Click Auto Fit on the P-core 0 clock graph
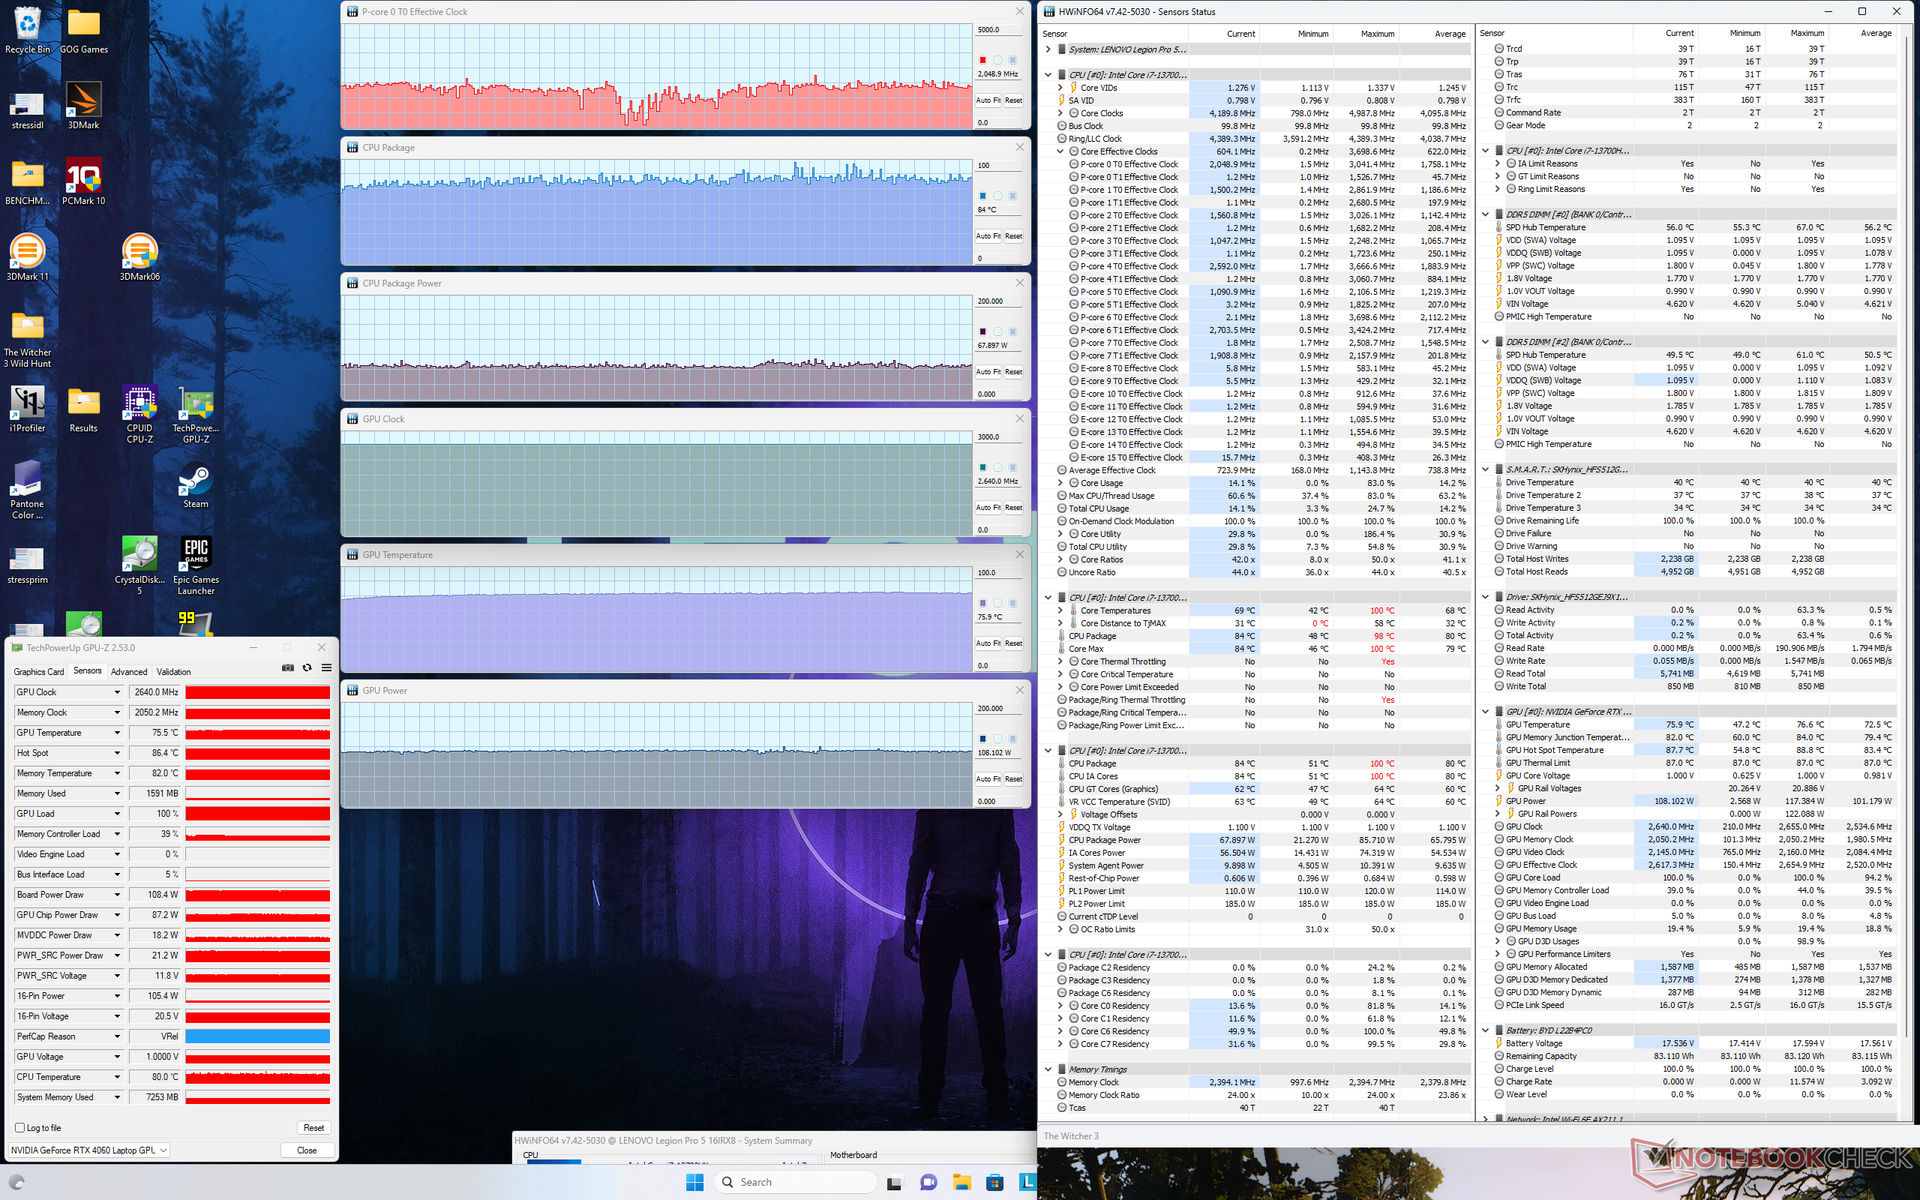The height and width of the screenshot is (1200, 1920). tap(988, 100)
